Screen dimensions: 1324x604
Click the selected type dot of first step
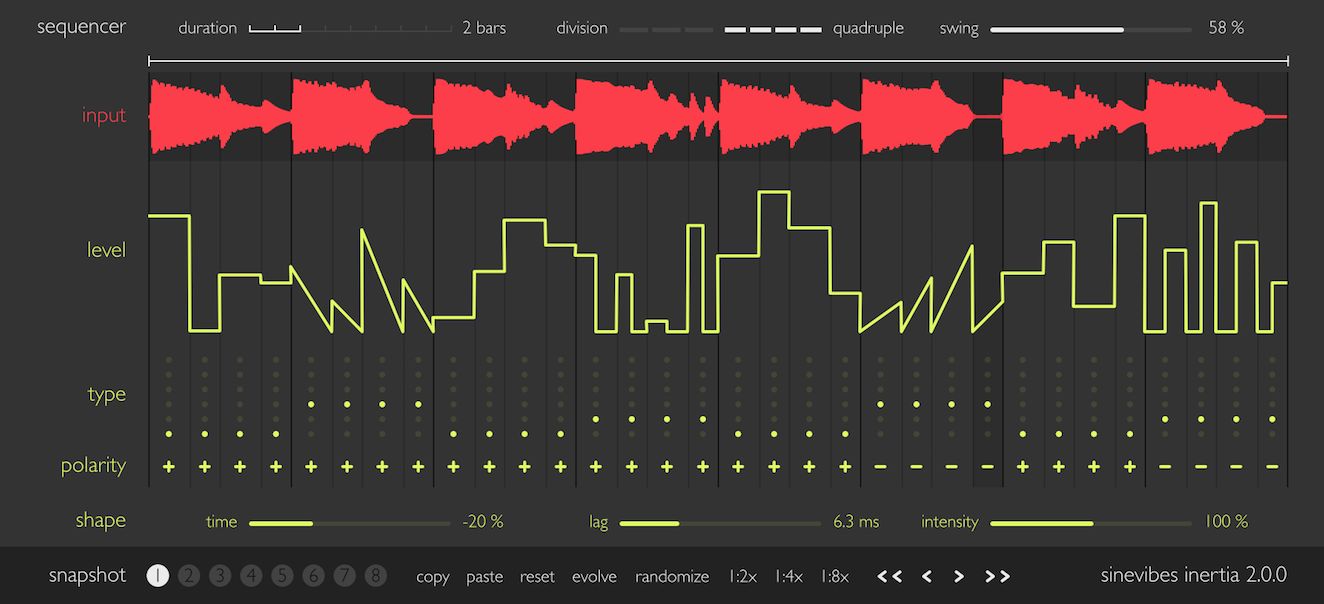click(x=169, y=434)
